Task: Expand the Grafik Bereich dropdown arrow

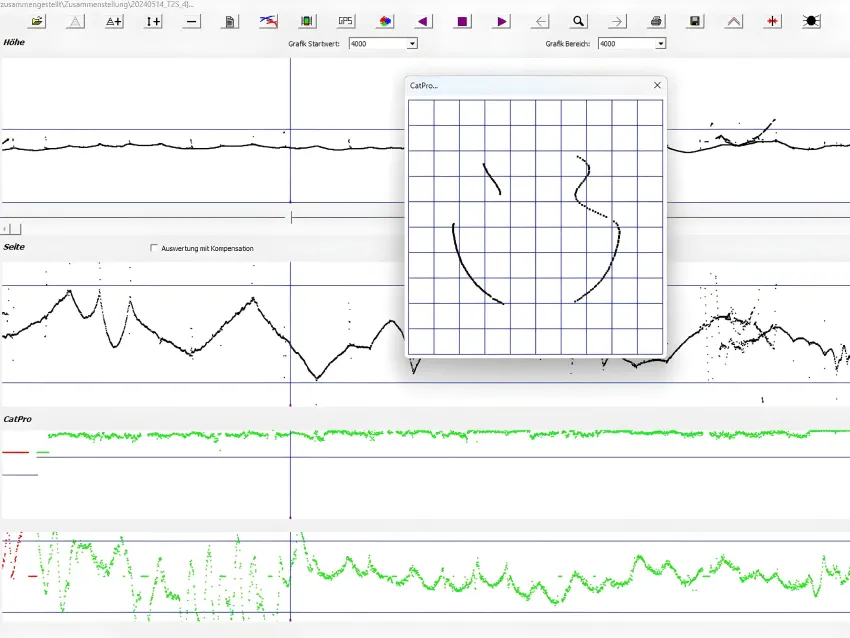Action: [x=661, y=44]
